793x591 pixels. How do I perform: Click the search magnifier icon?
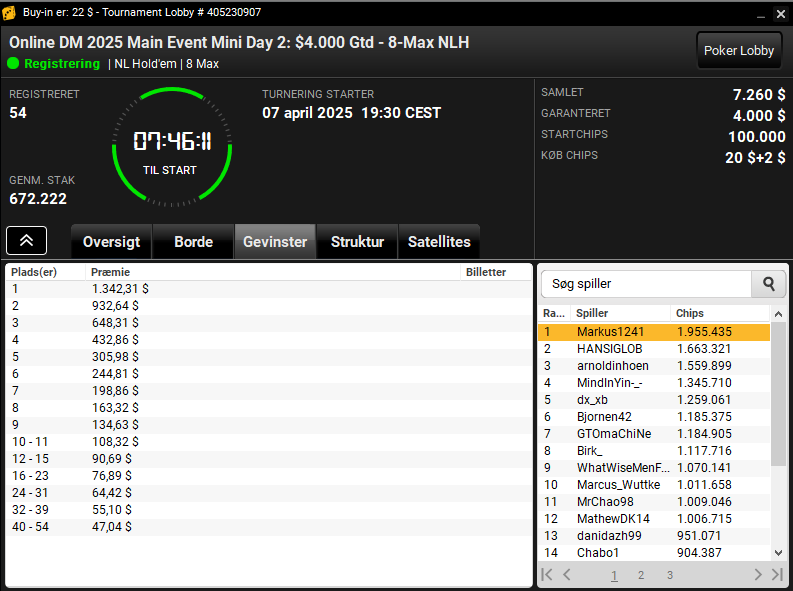click(x=768, y=284)
